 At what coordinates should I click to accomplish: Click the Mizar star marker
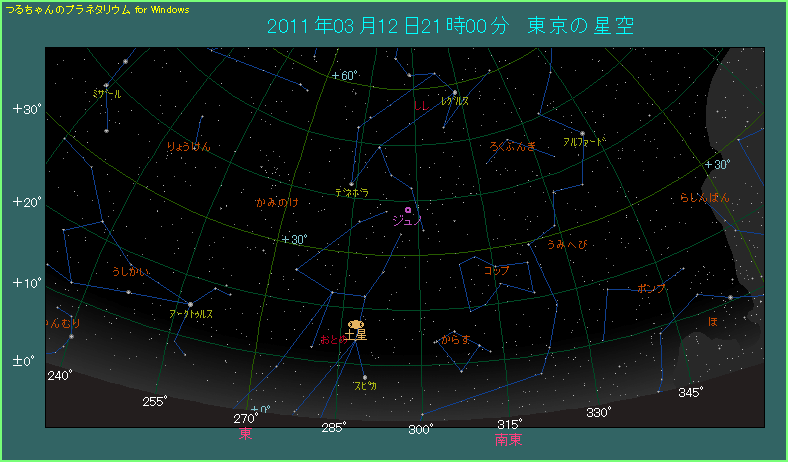pos(106,85)
